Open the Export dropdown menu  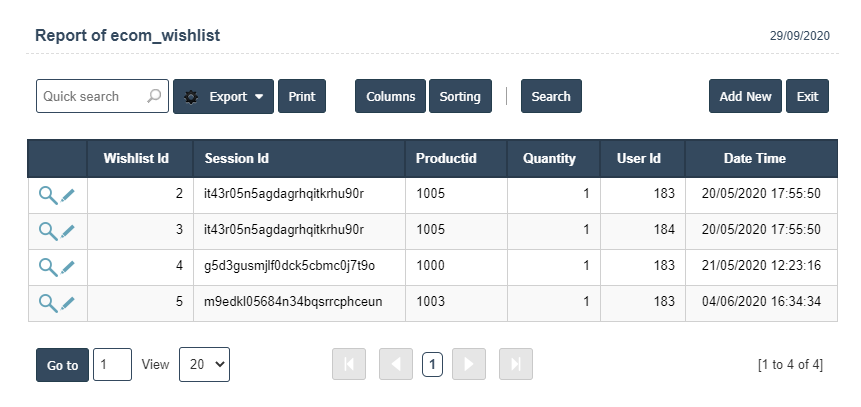pyautogui.click(x=223, y=97)
